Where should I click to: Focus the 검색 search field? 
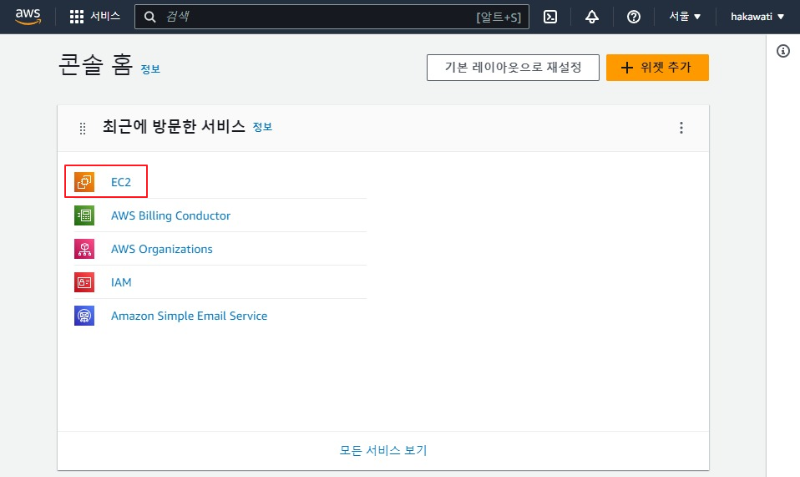332,17
